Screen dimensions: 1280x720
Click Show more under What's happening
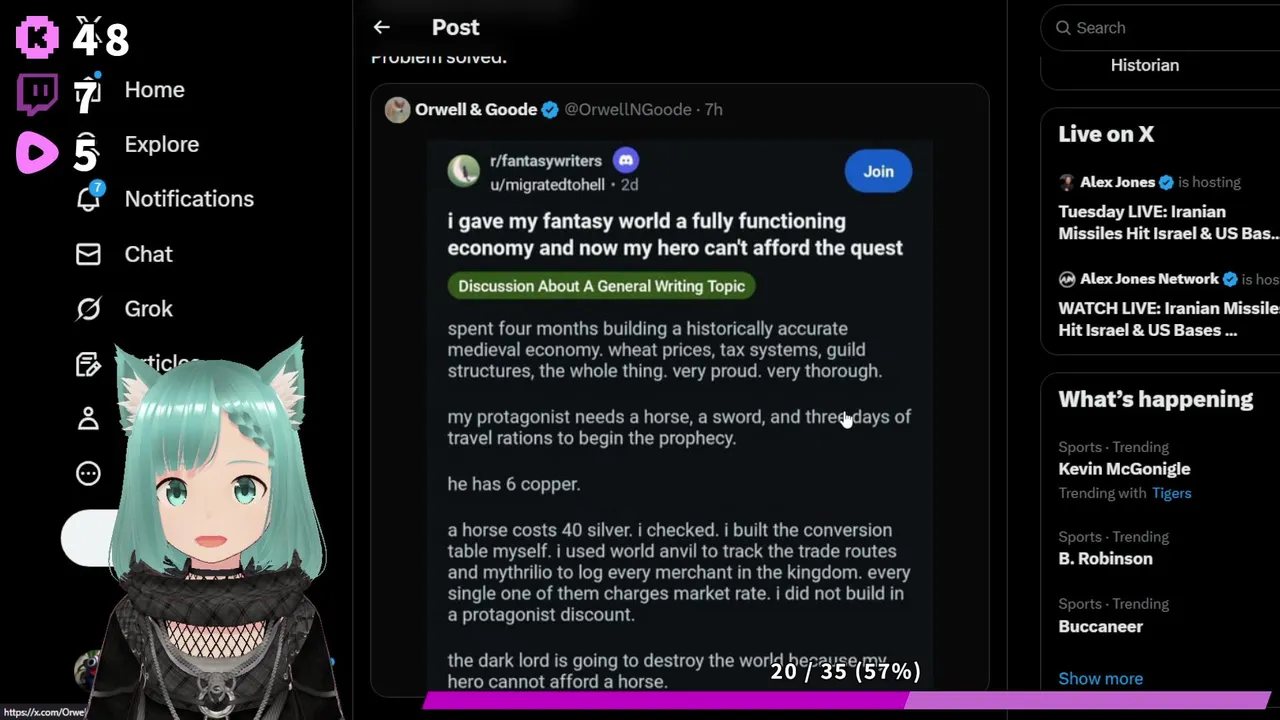(1100, 678)
